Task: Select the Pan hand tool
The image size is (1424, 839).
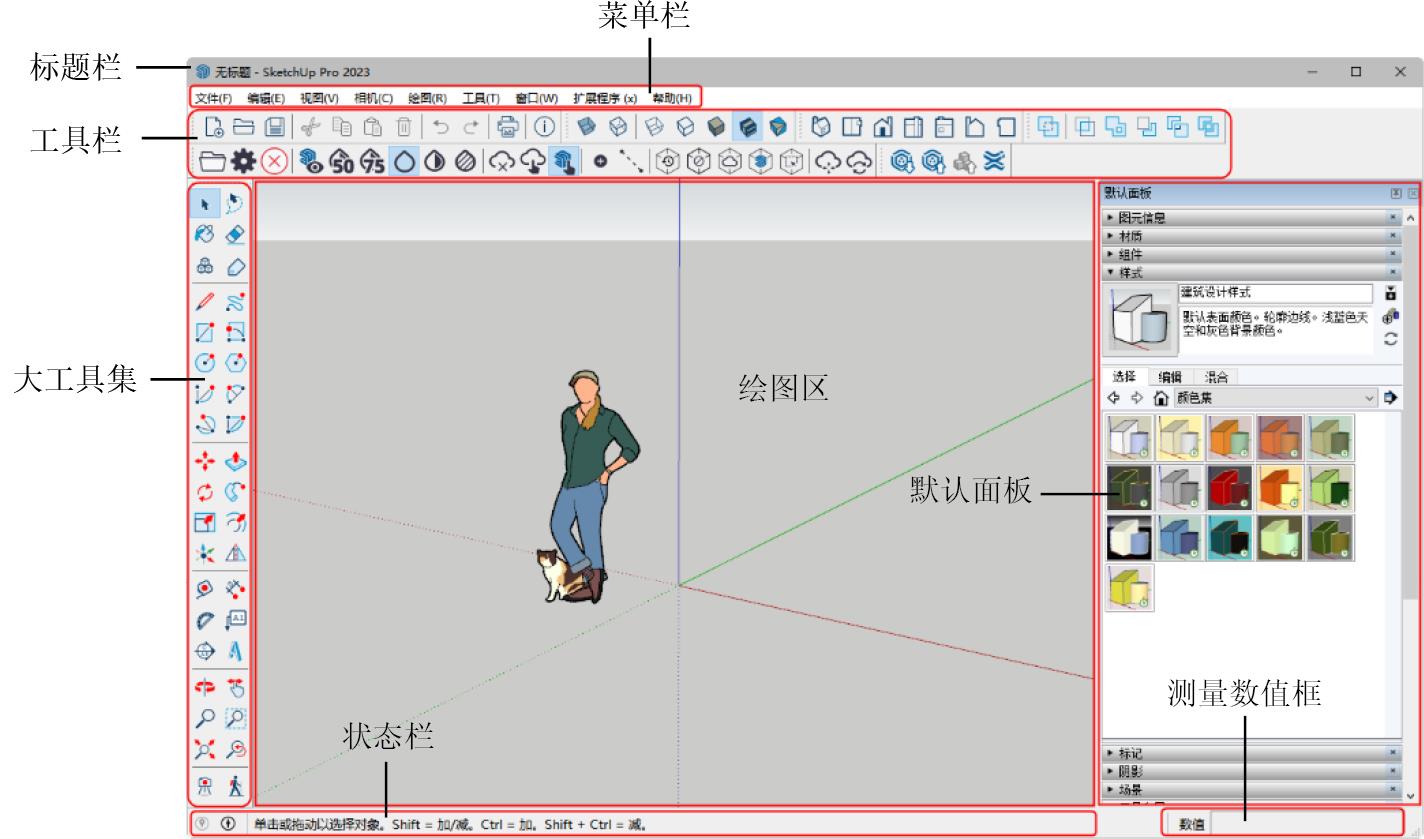Action: [235, 687]
